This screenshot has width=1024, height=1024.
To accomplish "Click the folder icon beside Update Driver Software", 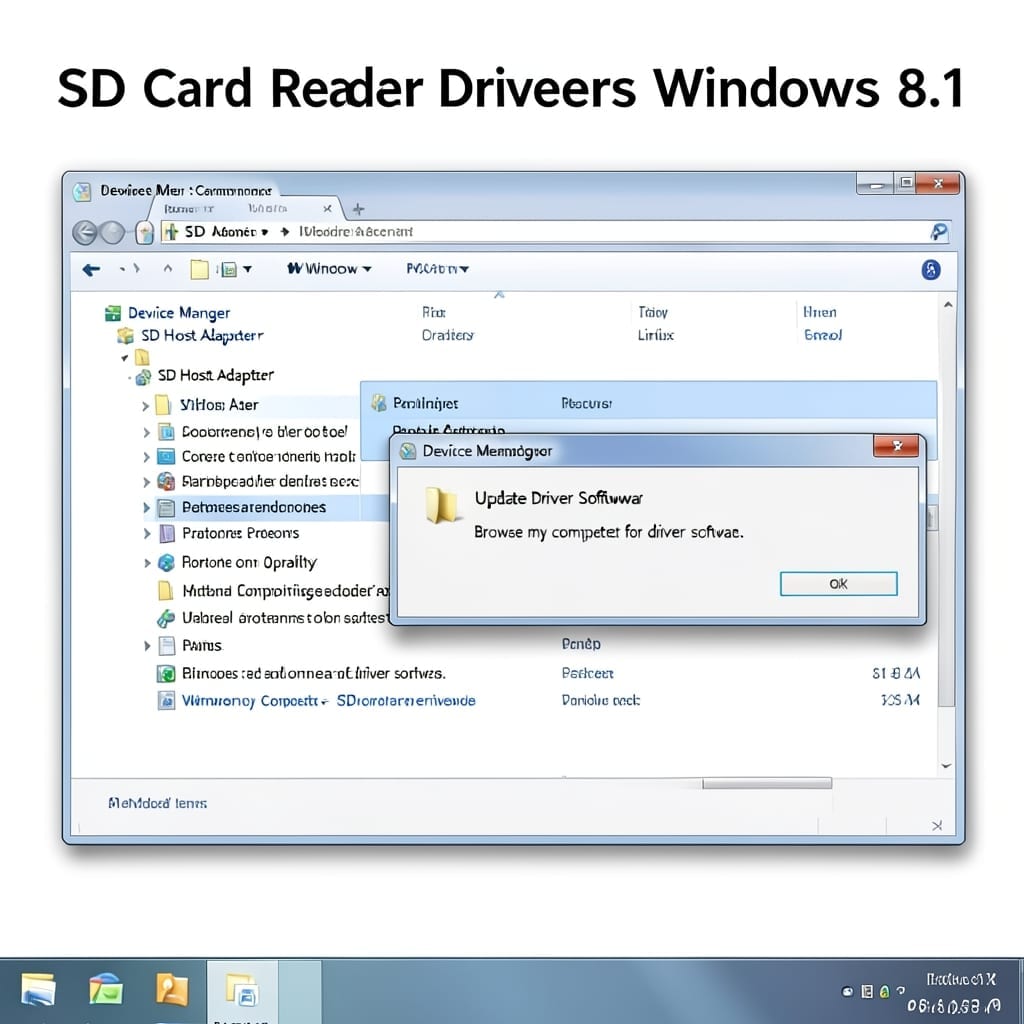I will click(441, 505).
